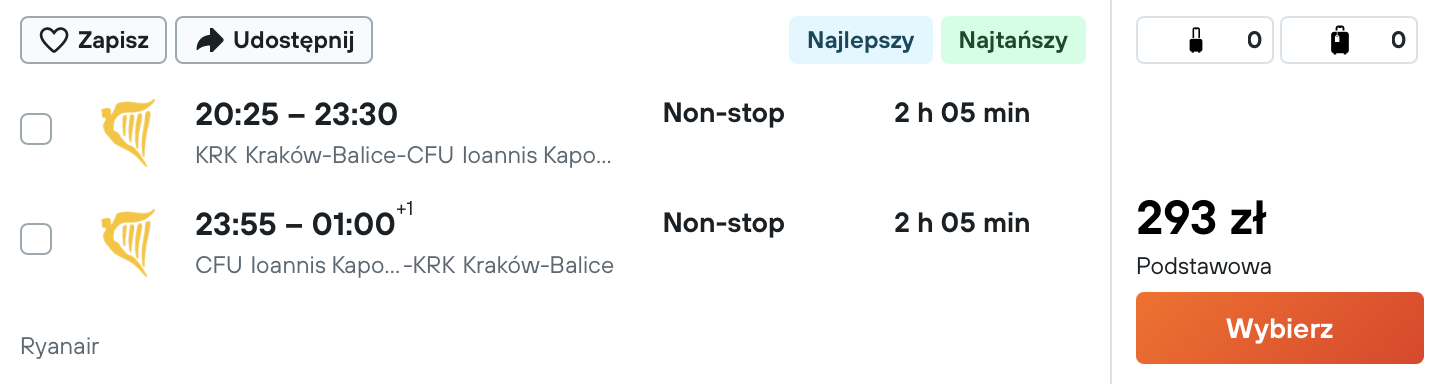Tick the checkbox for the 20:25 – 23:30 flight
This screenshot has width=1436, height=384.
tap(36, 129)
